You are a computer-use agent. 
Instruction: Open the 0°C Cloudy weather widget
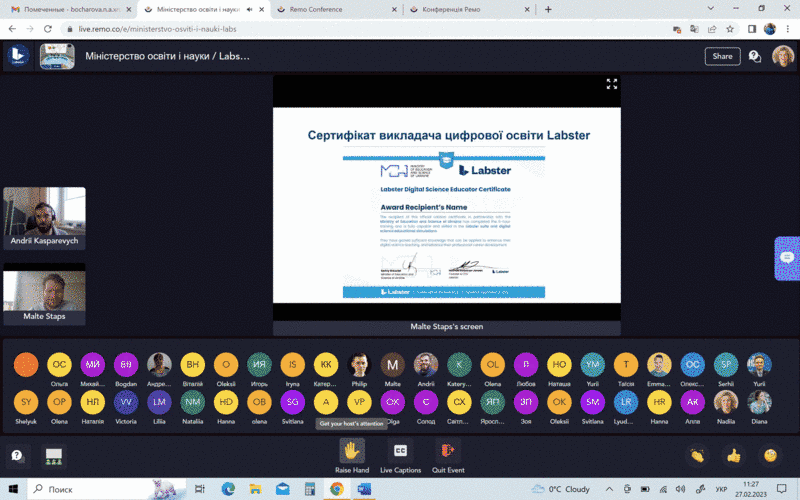560,489
